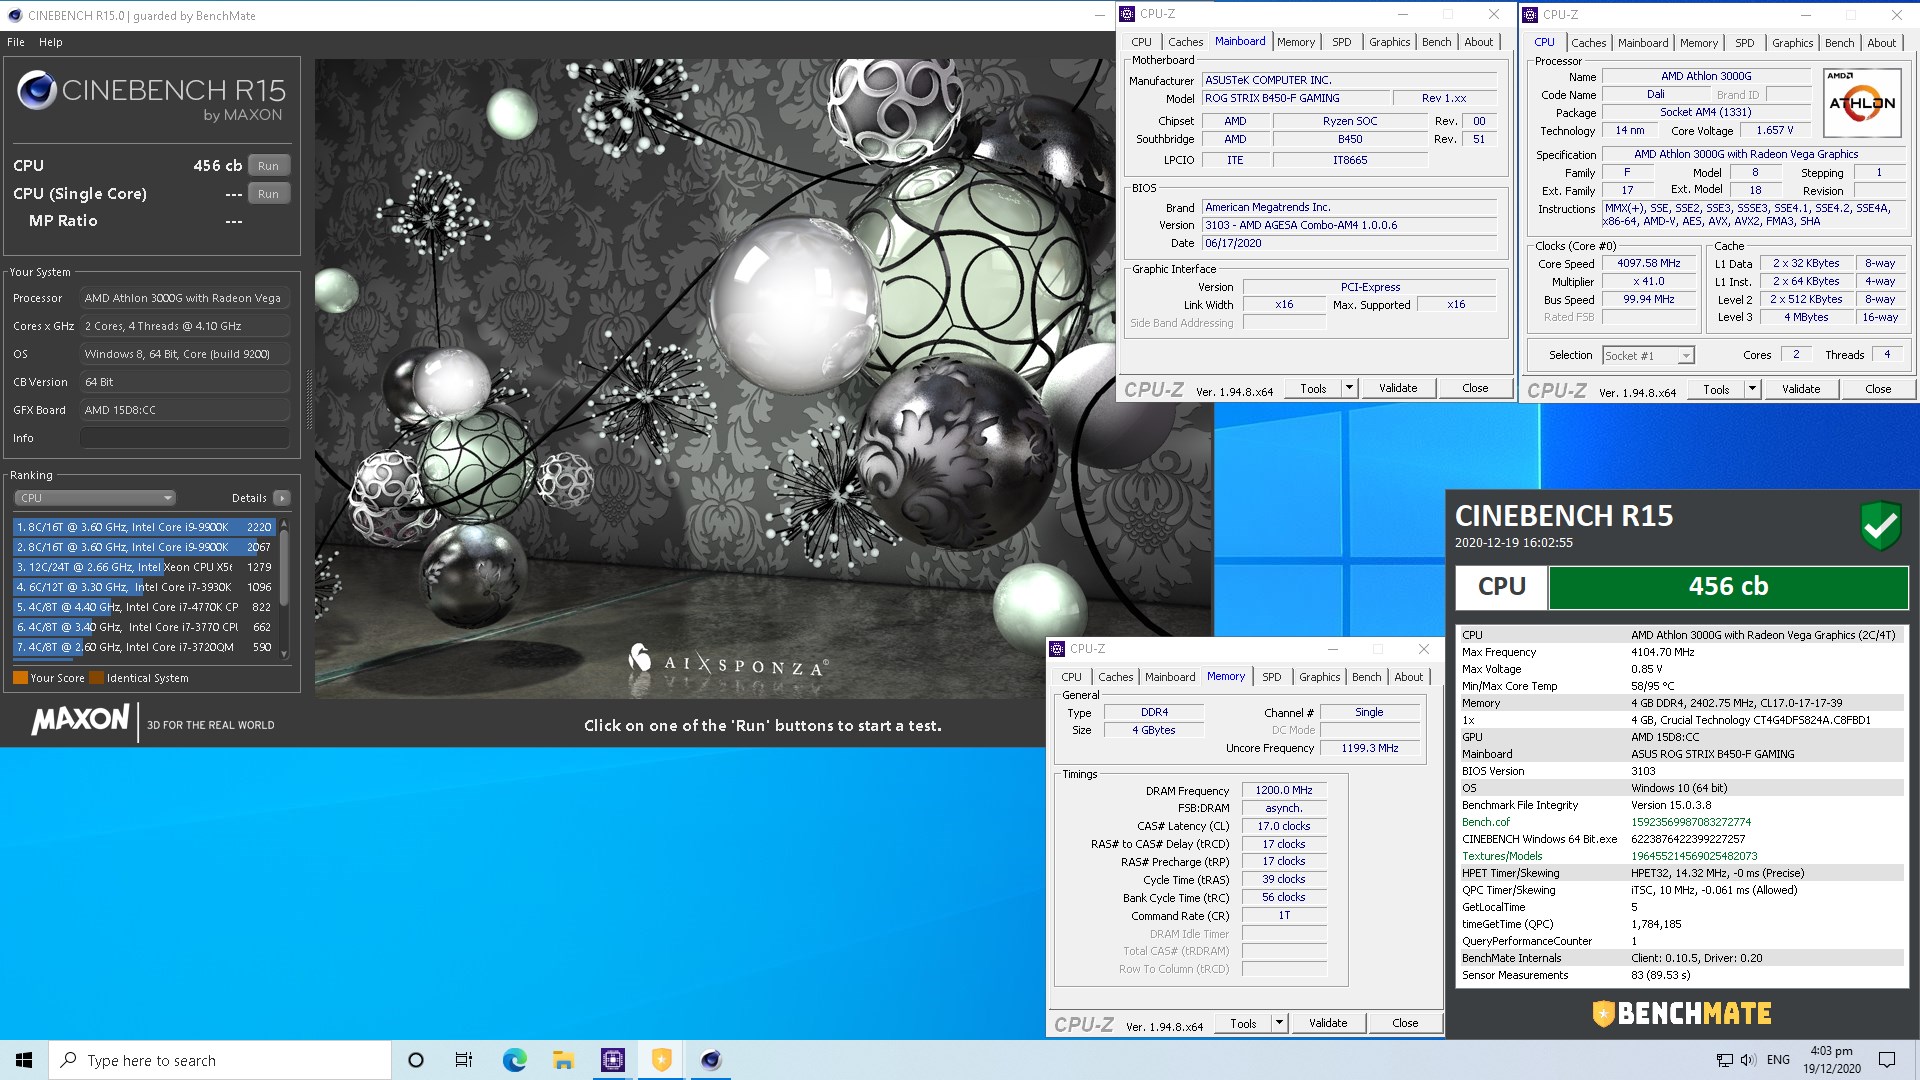Screen dimensions: 1920x1080
Task: Click Close button in Memory CPU-Z window
Action: coord(1405,1023)
